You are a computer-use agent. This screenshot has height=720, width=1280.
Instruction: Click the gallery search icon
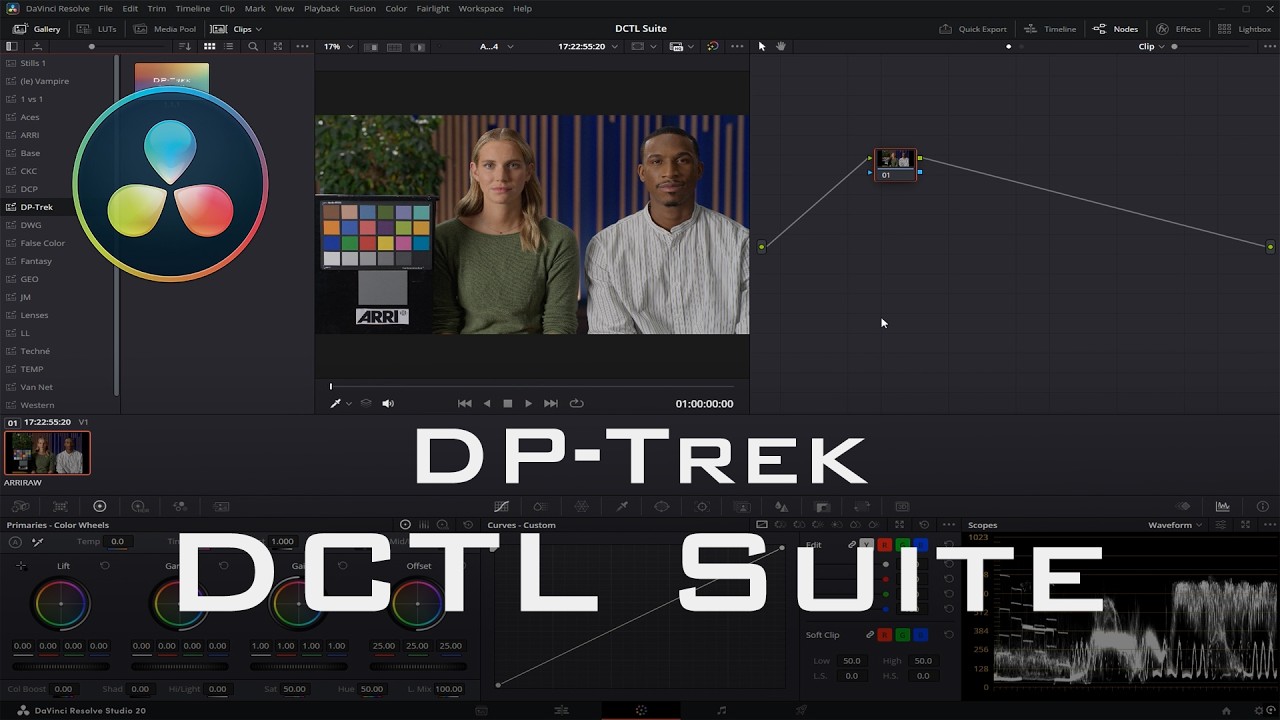(253, 46)
